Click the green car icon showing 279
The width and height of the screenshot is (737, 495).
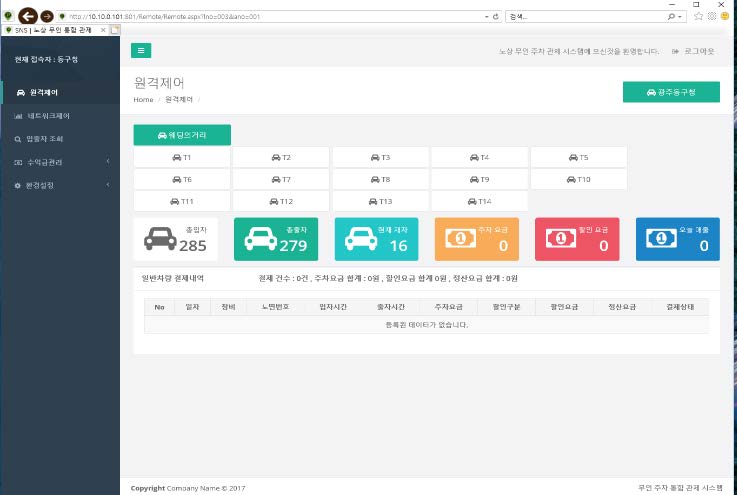260,239
